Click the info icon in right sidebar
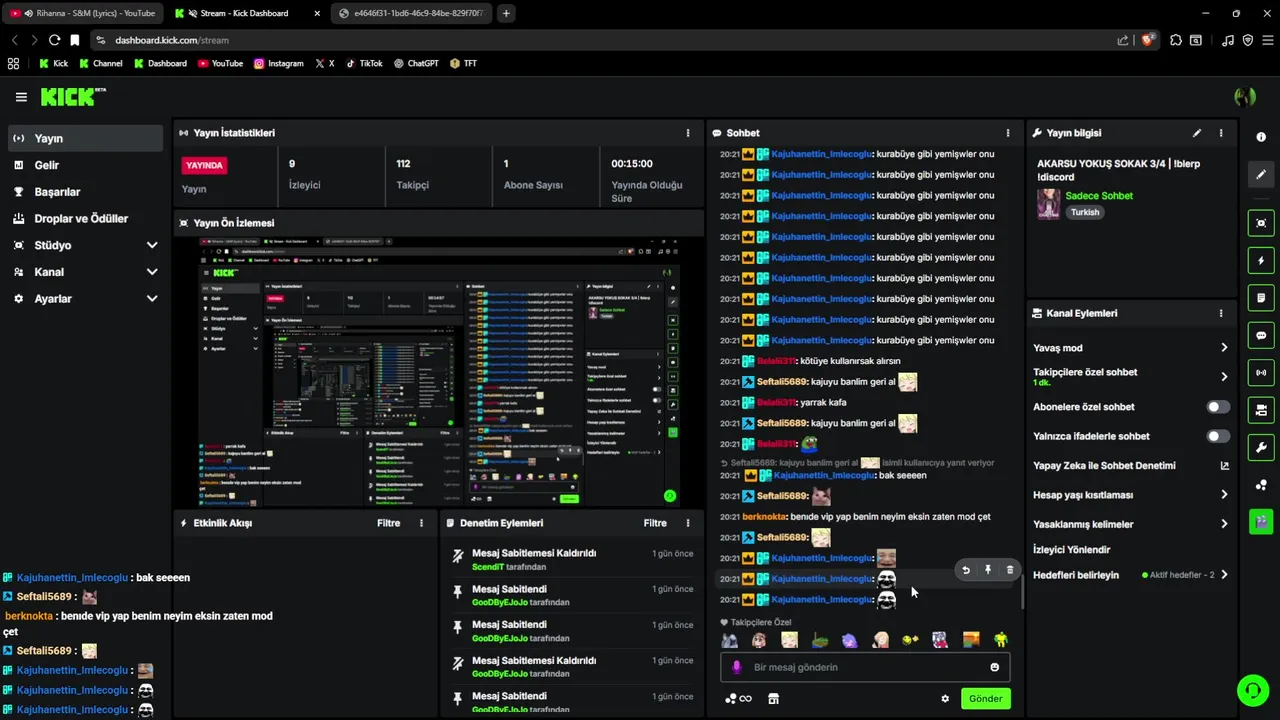The width and height of the screenshot is (1280, 720). pos(1261,137)
